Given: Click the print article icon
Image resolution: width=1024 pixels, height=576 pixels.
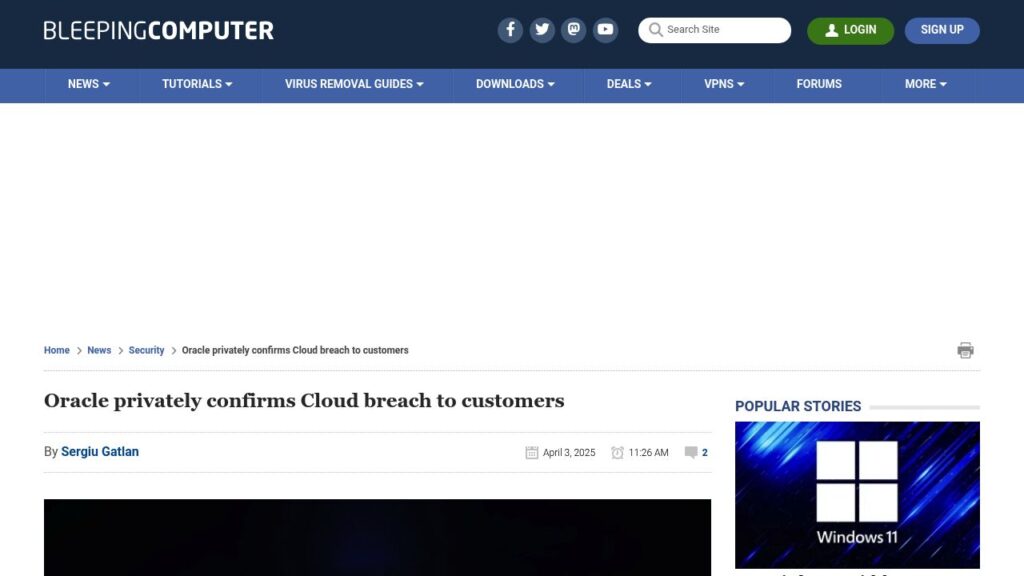Looking at the screenshot, I should (x=965, y=351).
